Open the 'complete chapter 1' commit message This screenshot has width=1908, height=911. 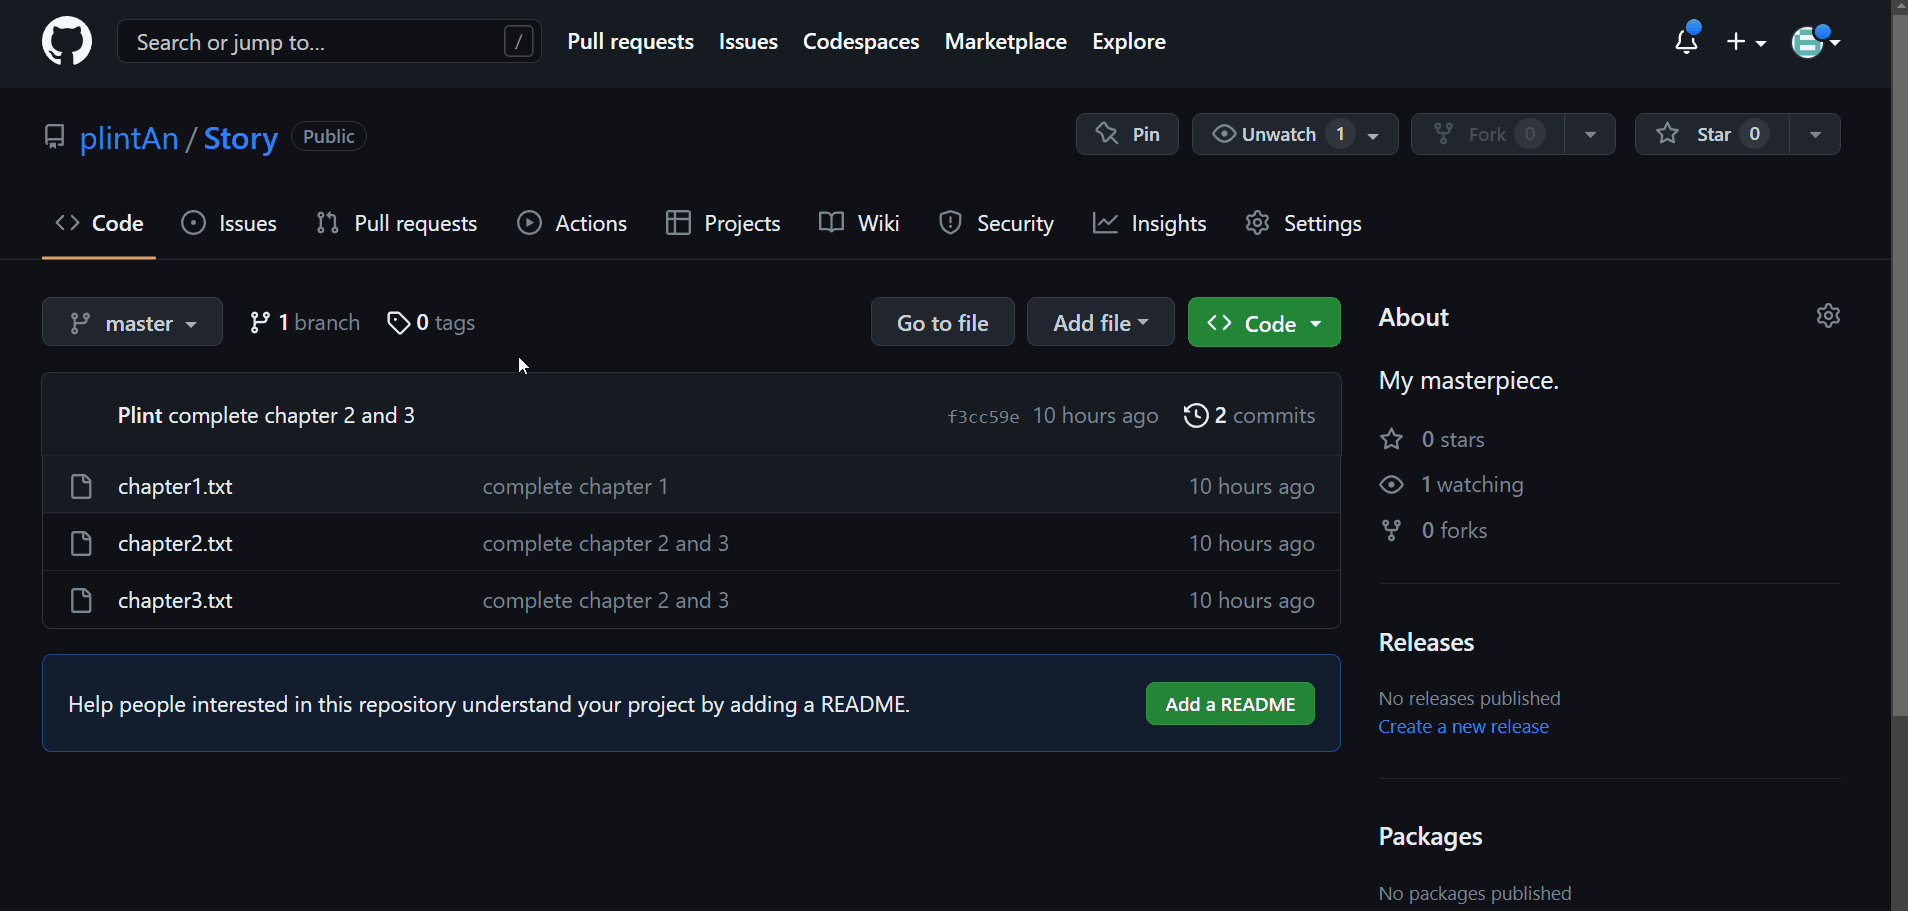575,486
